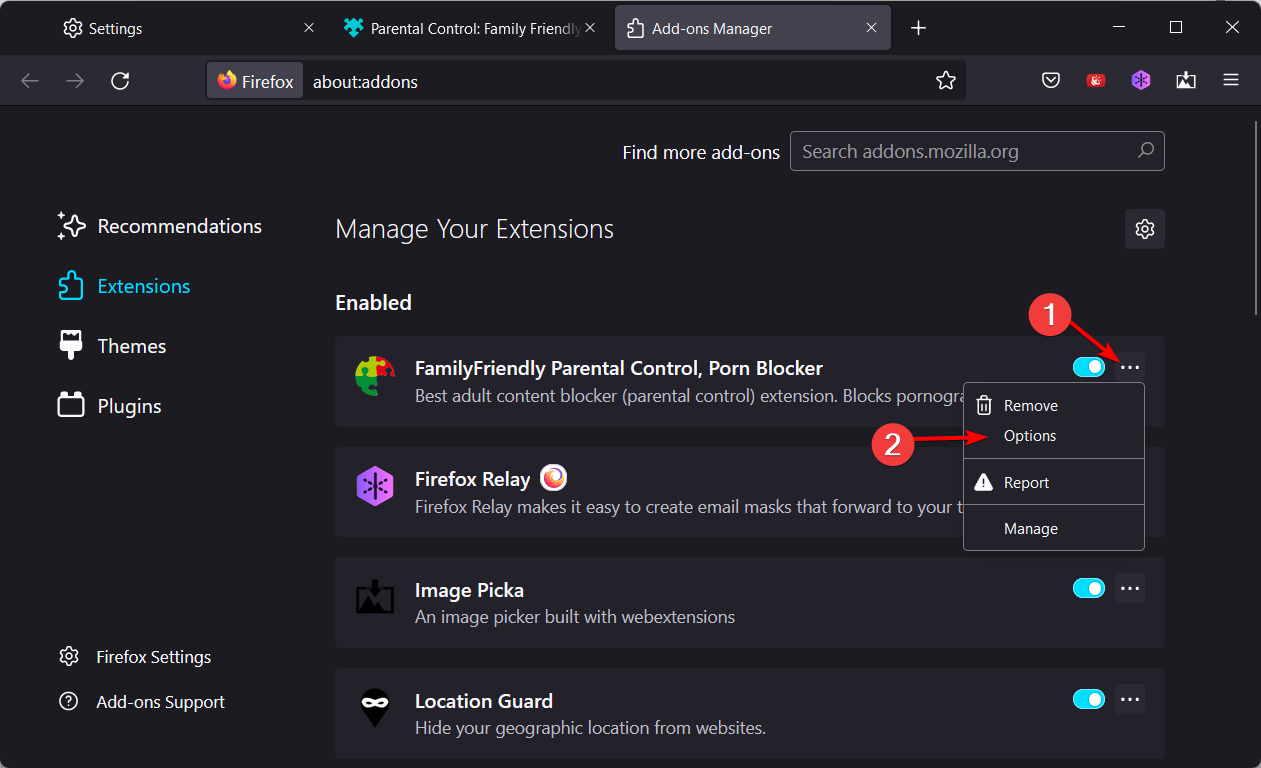Open the red extension icon in the toolbar
The height and width of the screenshot is (768, 1261).
(x=1096, y=81)
